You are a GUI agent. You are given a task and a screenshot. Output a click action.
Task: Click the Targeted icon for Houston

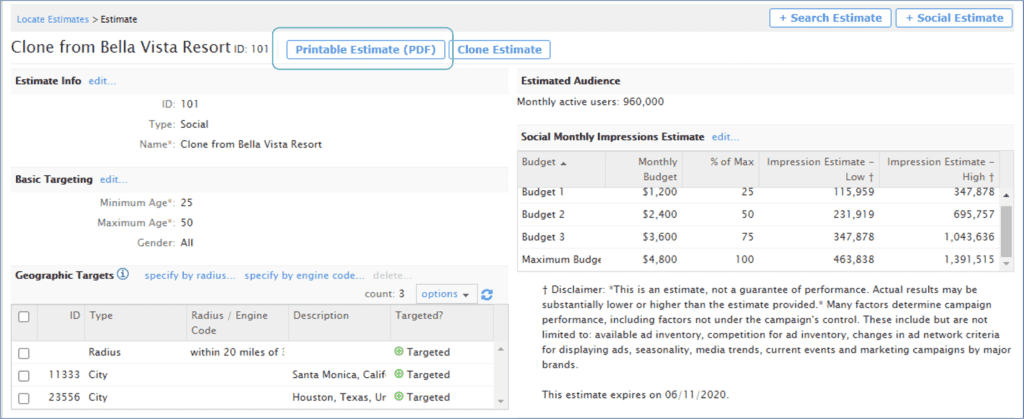(399, 396)
